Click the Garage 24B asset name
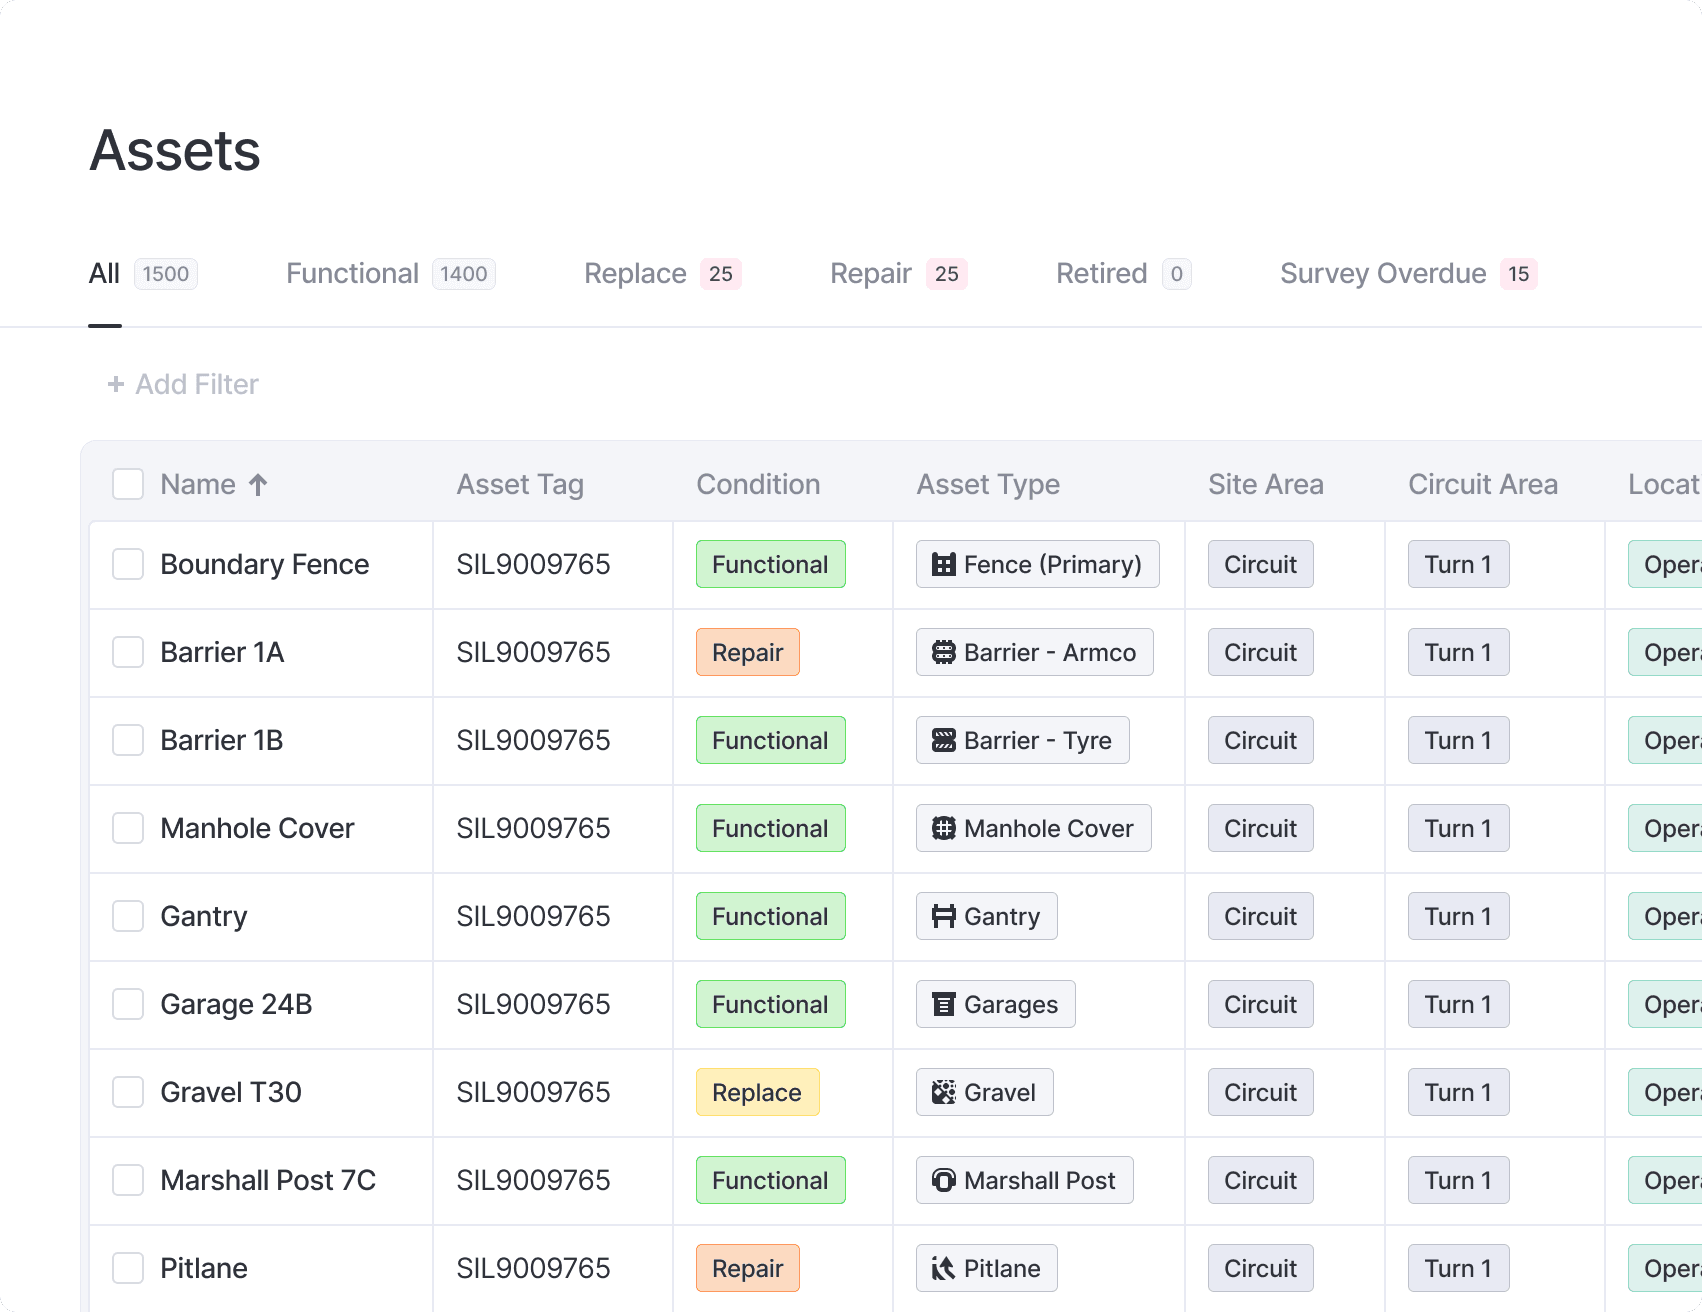 (236, 1004)
